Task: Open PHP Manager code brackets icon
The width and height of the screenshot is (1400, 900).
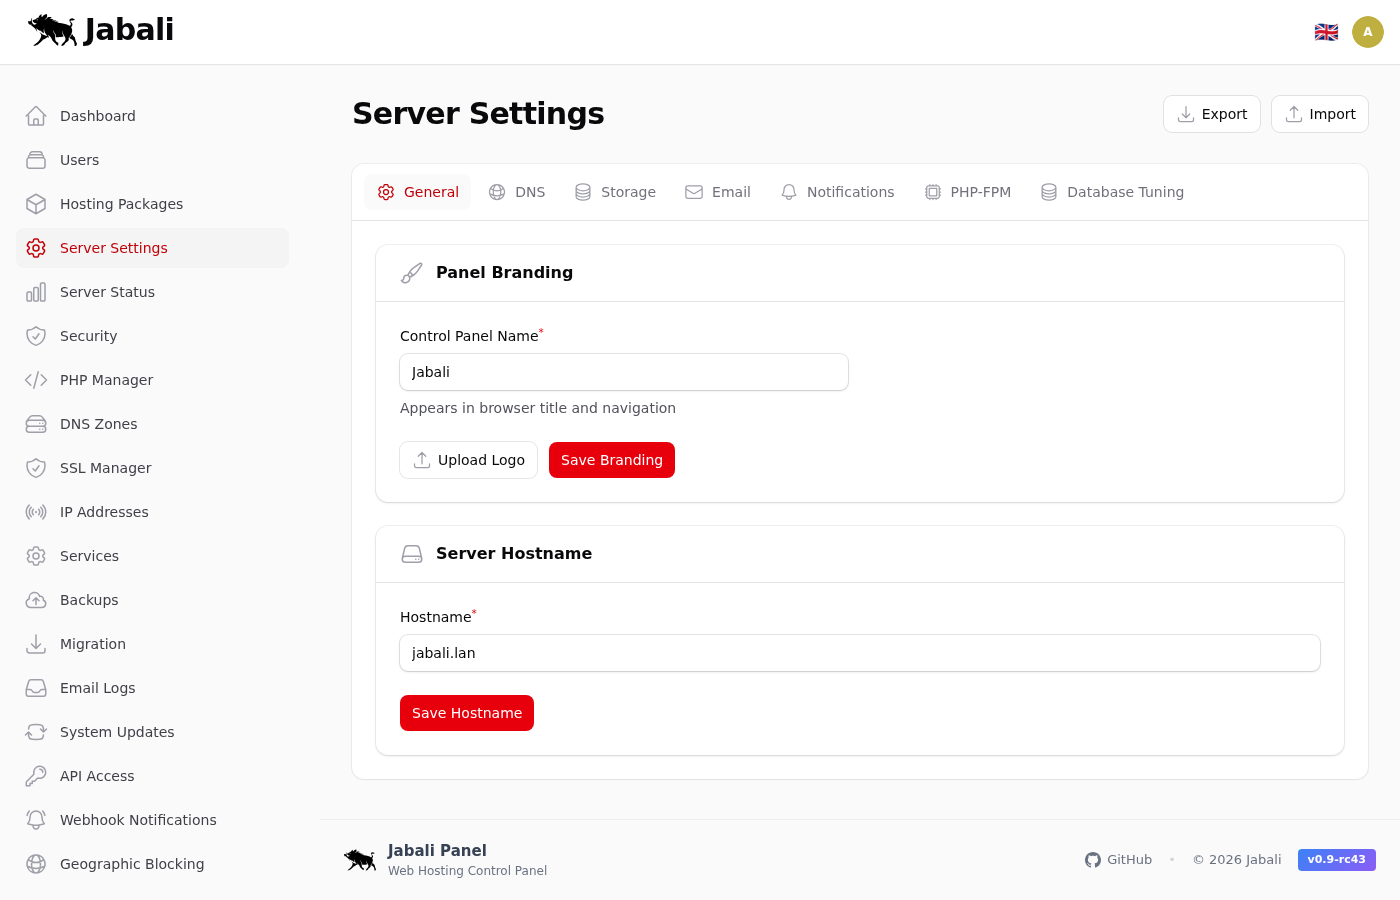Action: point(36,380)
